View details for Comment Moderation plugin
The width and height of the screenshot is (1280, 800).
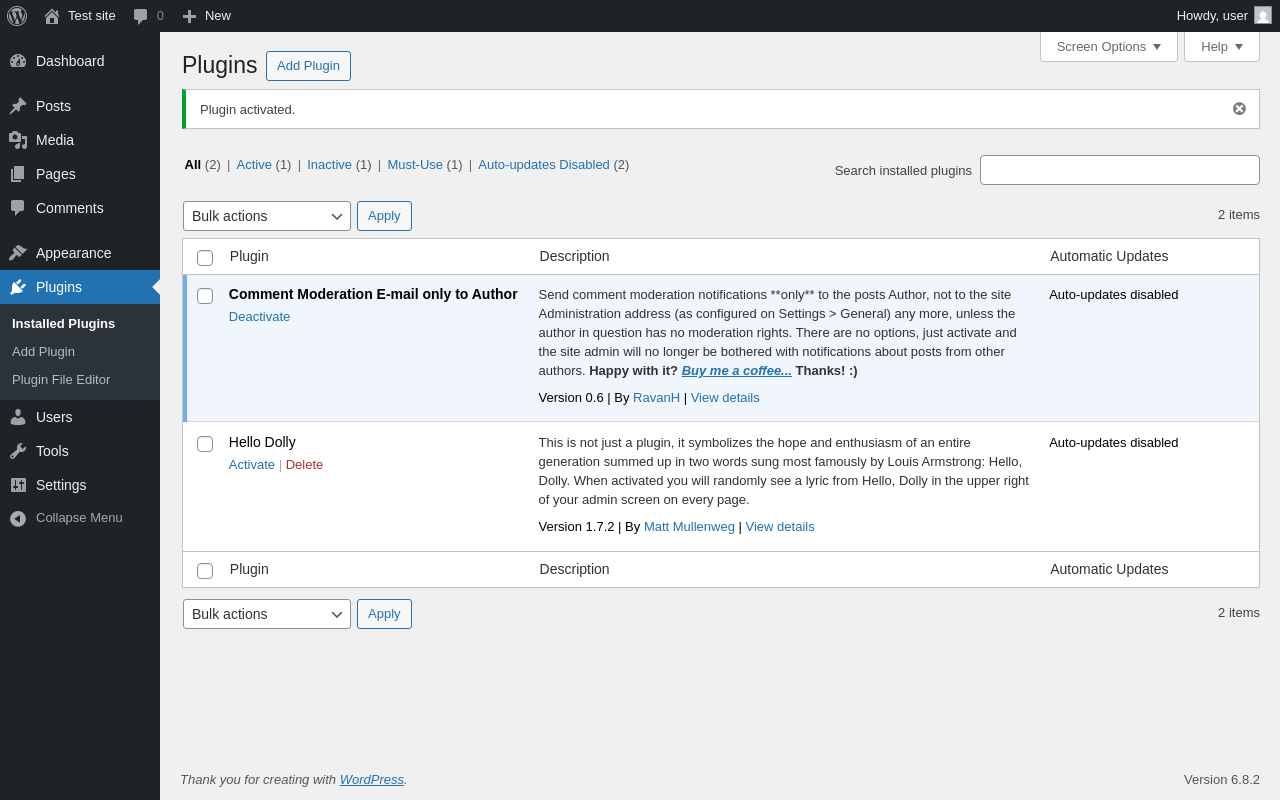[725, 398]
